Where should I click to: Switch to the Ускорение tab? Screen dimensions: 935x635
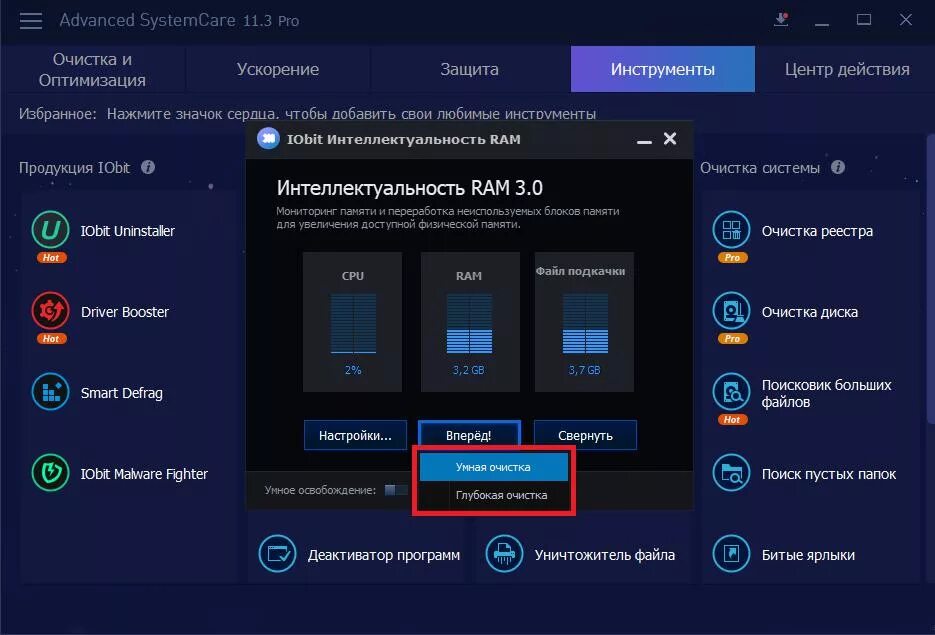(278, 69)
